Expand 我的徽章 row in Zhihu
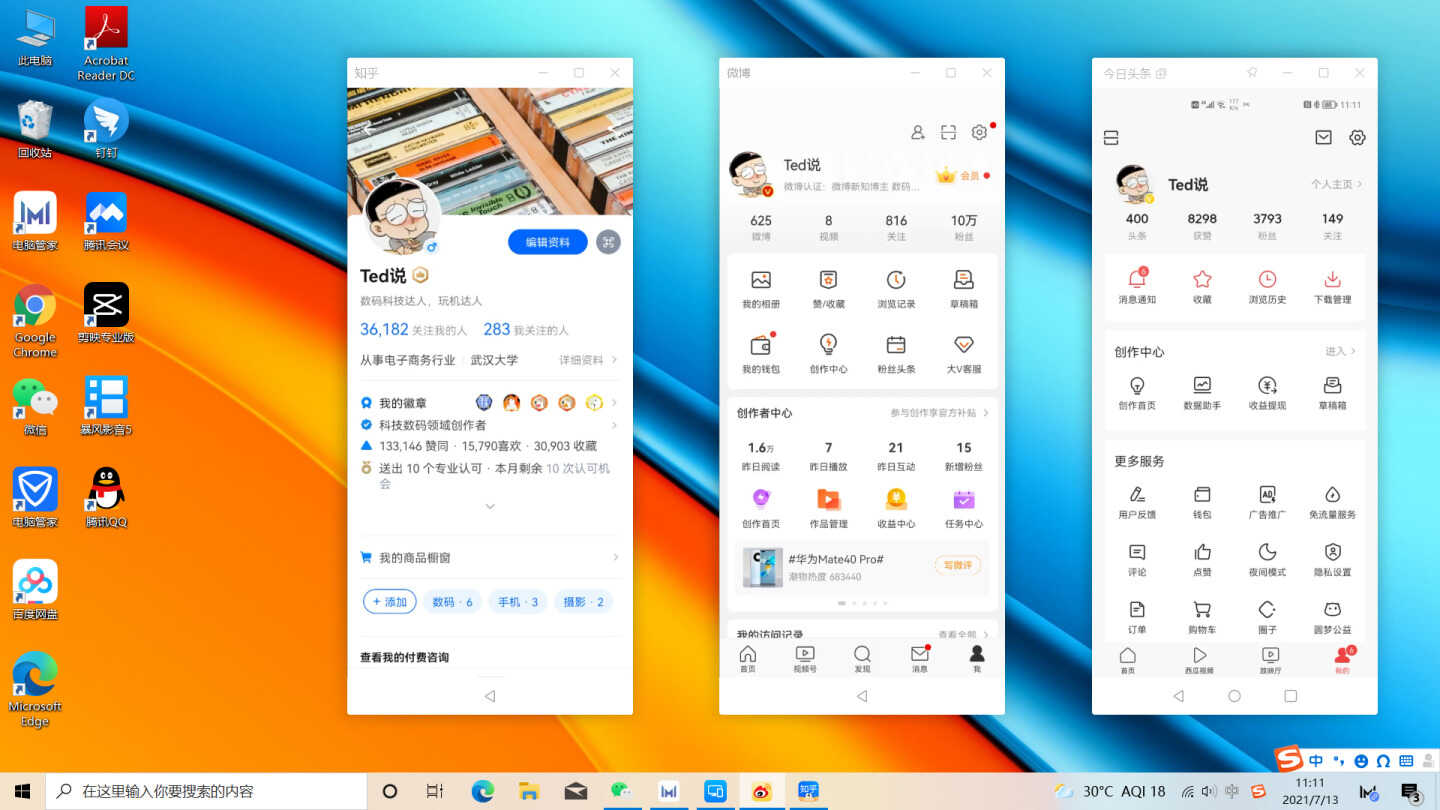The width and height of the screenshot is (1440, 810). click(615, 403)
